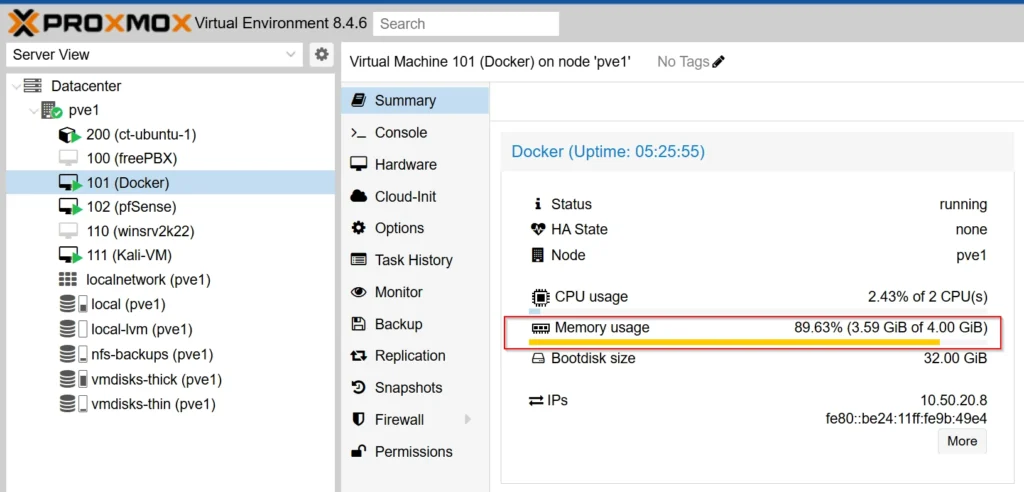The width and height of the screenshot is (1024, 492).
Task: Click the freePBX VM monitor icon
Action: pos(68,158)
